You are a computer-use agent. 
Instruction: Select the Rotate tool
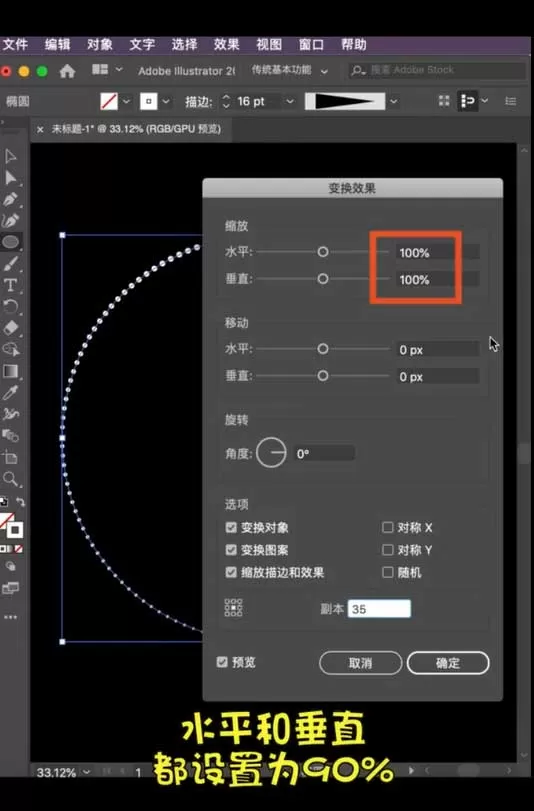[10, 307]
